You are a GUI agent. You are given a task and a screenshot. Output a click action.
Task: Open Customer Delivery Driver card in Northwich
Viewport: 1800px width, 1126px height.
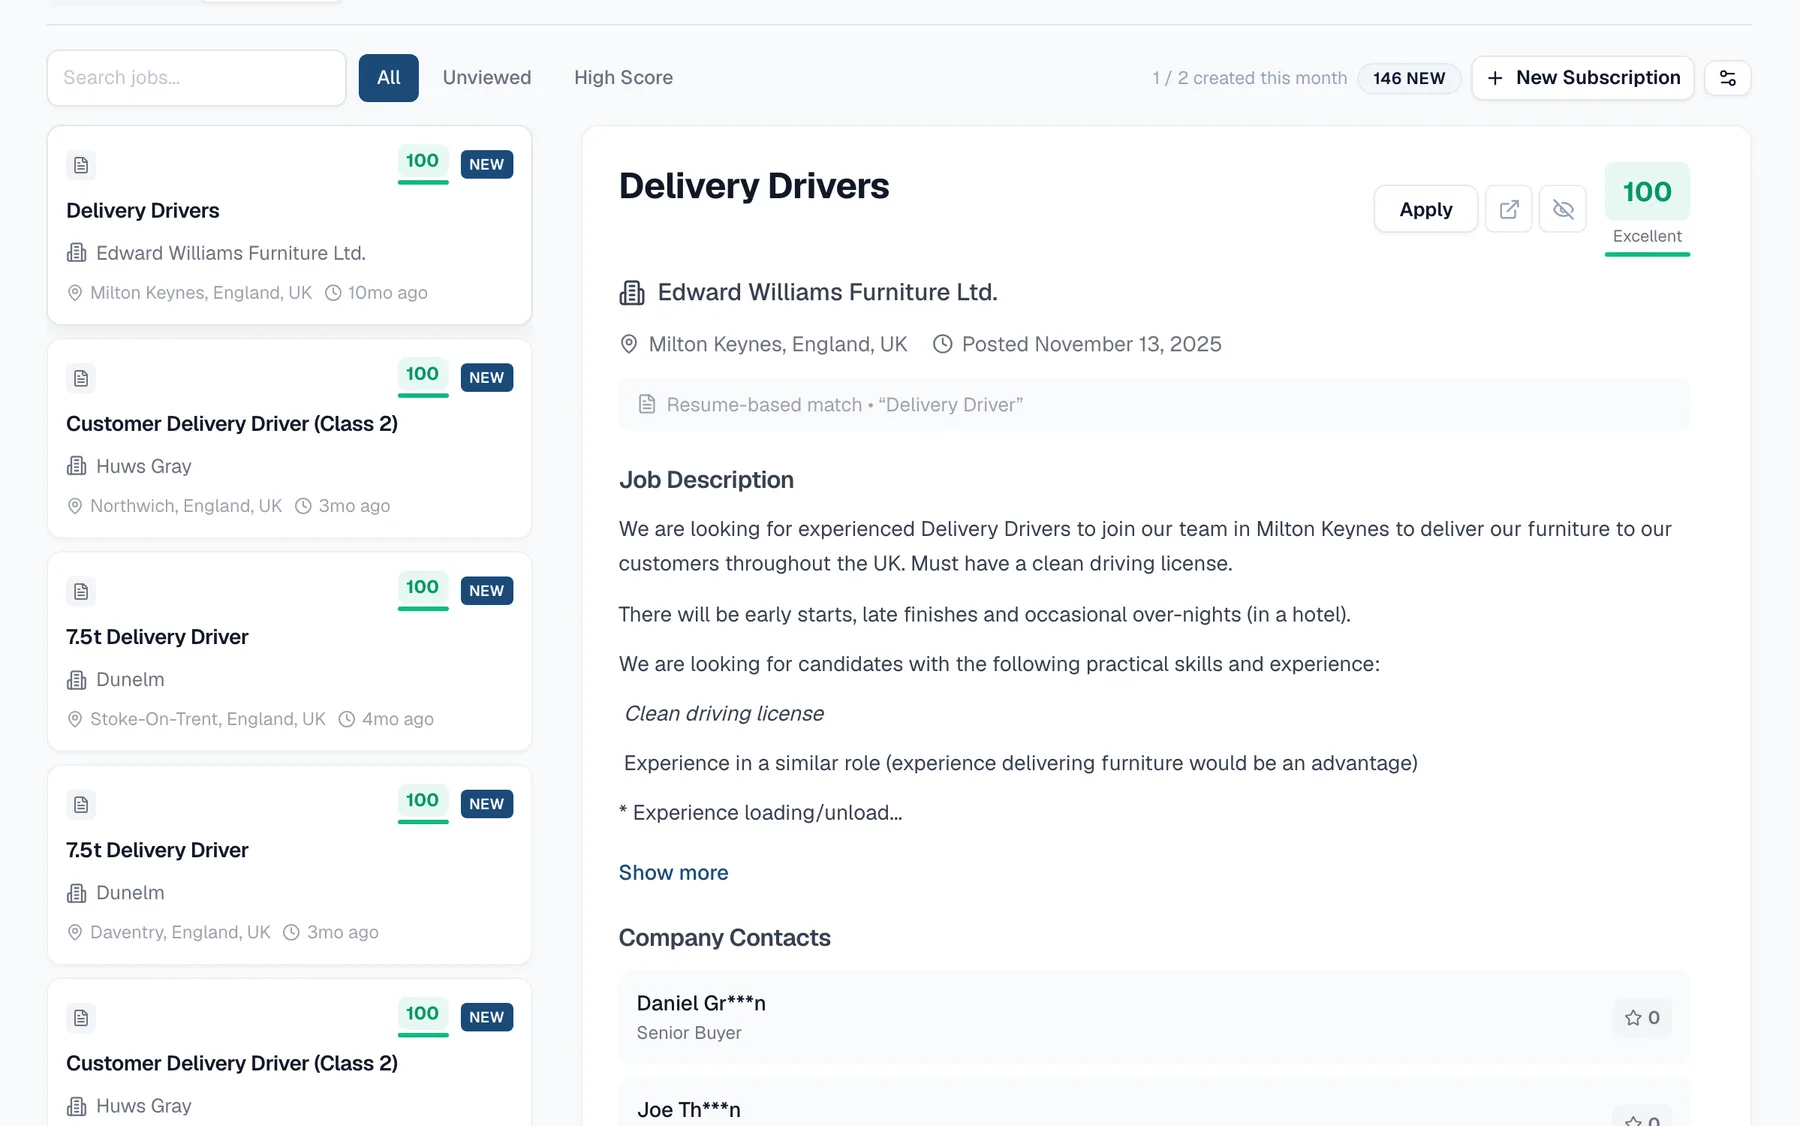pos(290,438)
